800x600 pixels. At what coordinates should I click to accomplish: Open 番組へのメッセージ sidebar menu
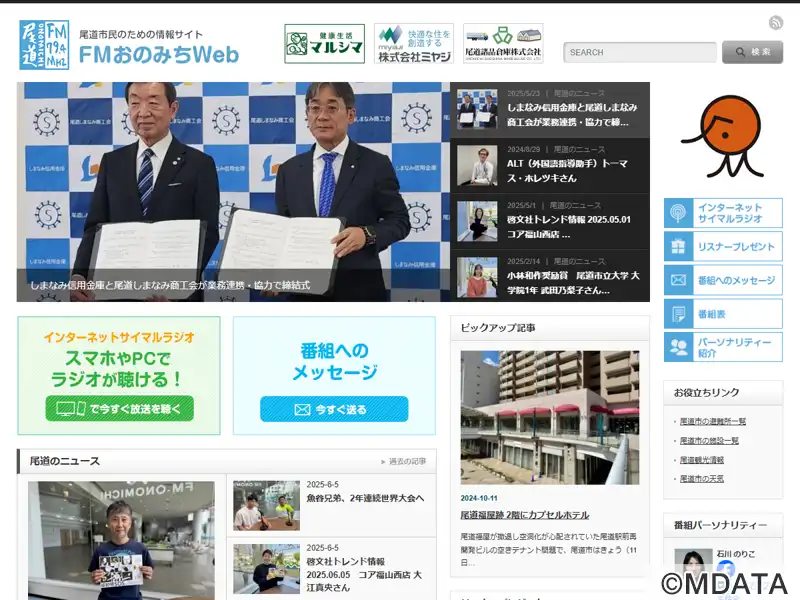(x=723, y=280)
